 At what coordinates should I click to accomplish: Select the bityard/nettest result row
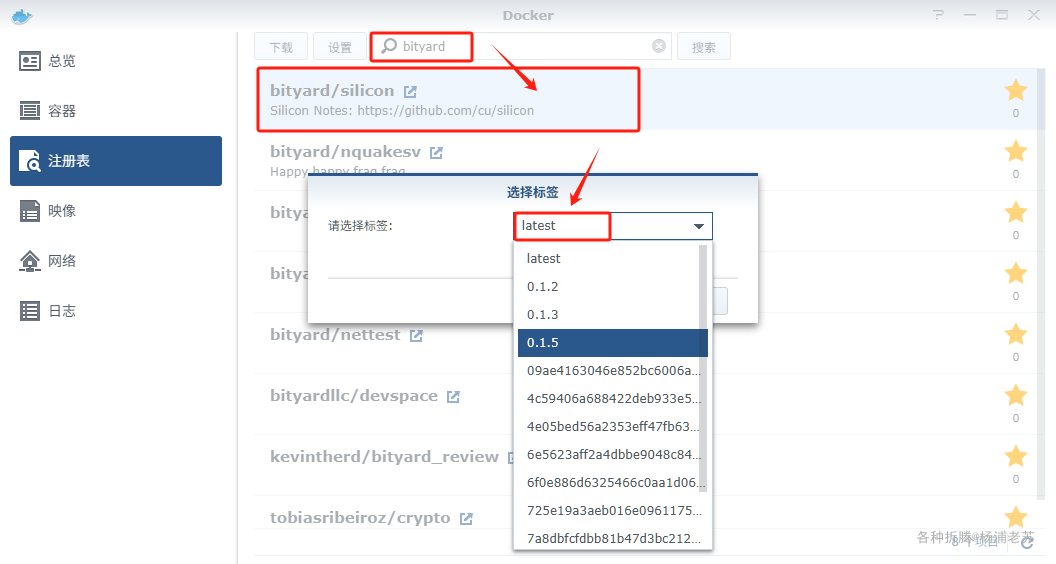pos(647,343)
